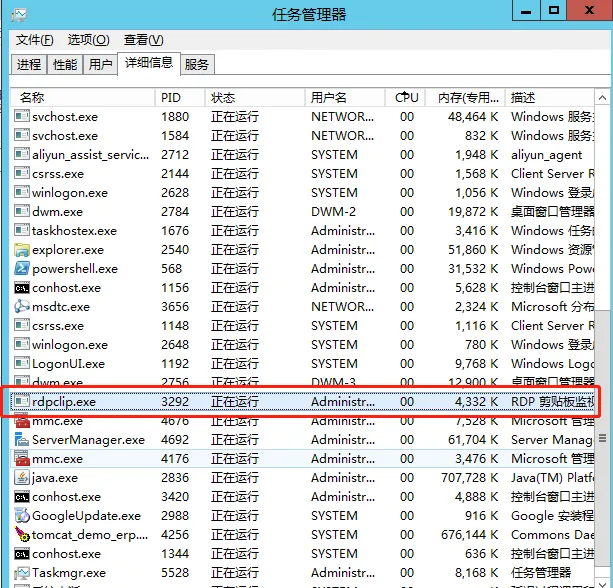Sort by the 名称 column header

click(x=82, y=97)
